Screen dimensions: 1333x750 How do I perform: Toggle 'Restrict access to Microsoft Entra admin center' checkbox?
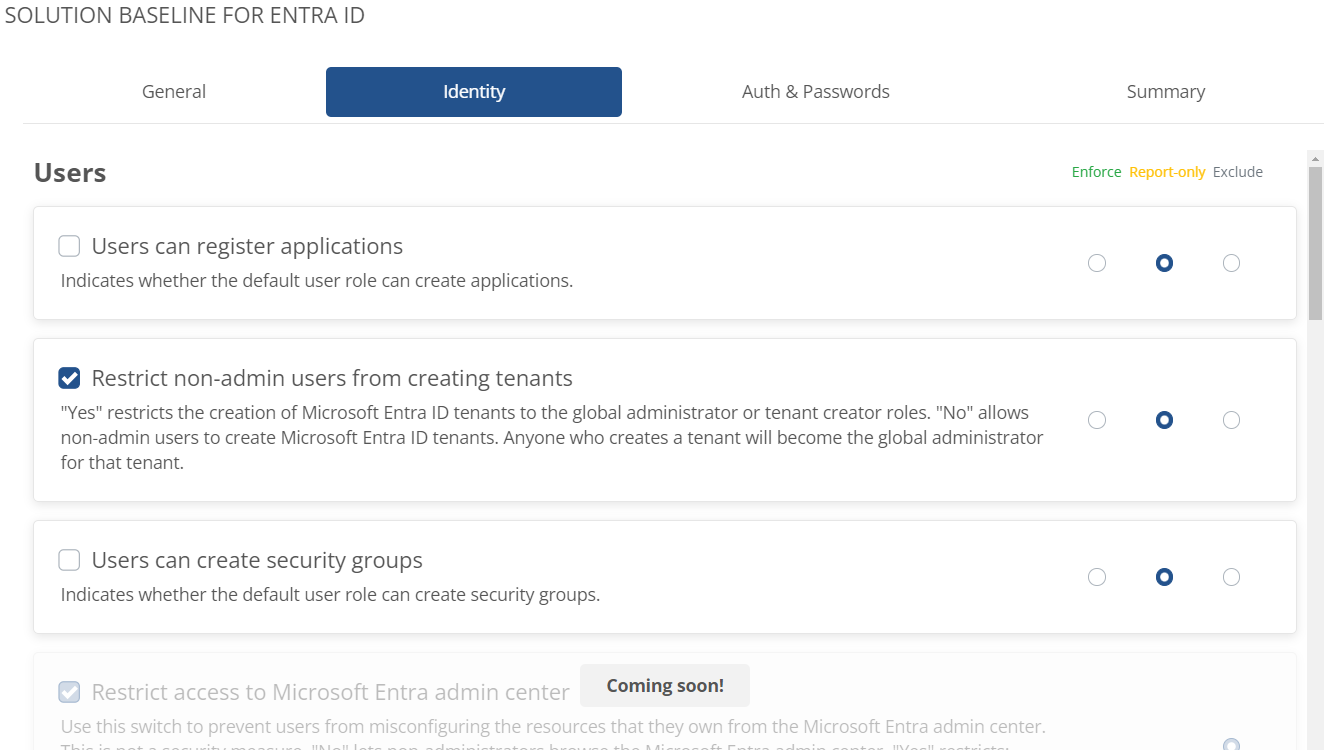[x=69, y=692]
